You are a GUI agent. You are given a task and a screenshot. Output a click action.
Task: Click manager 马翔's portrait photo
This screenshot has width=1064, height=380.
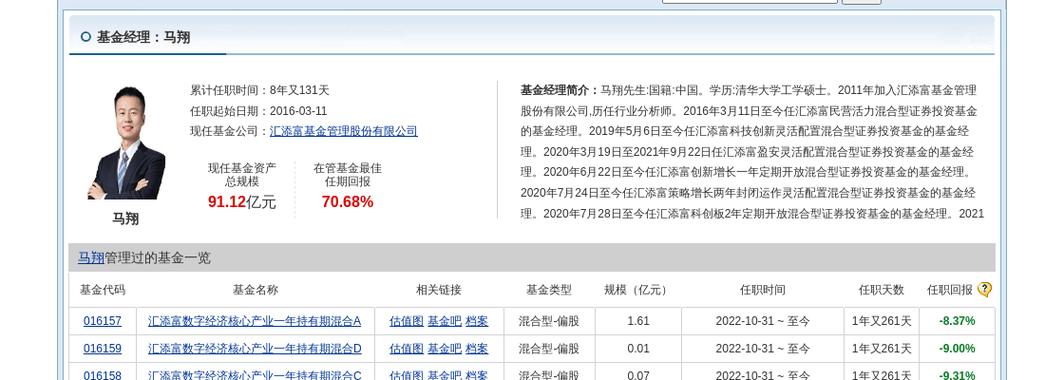point(126,142)
